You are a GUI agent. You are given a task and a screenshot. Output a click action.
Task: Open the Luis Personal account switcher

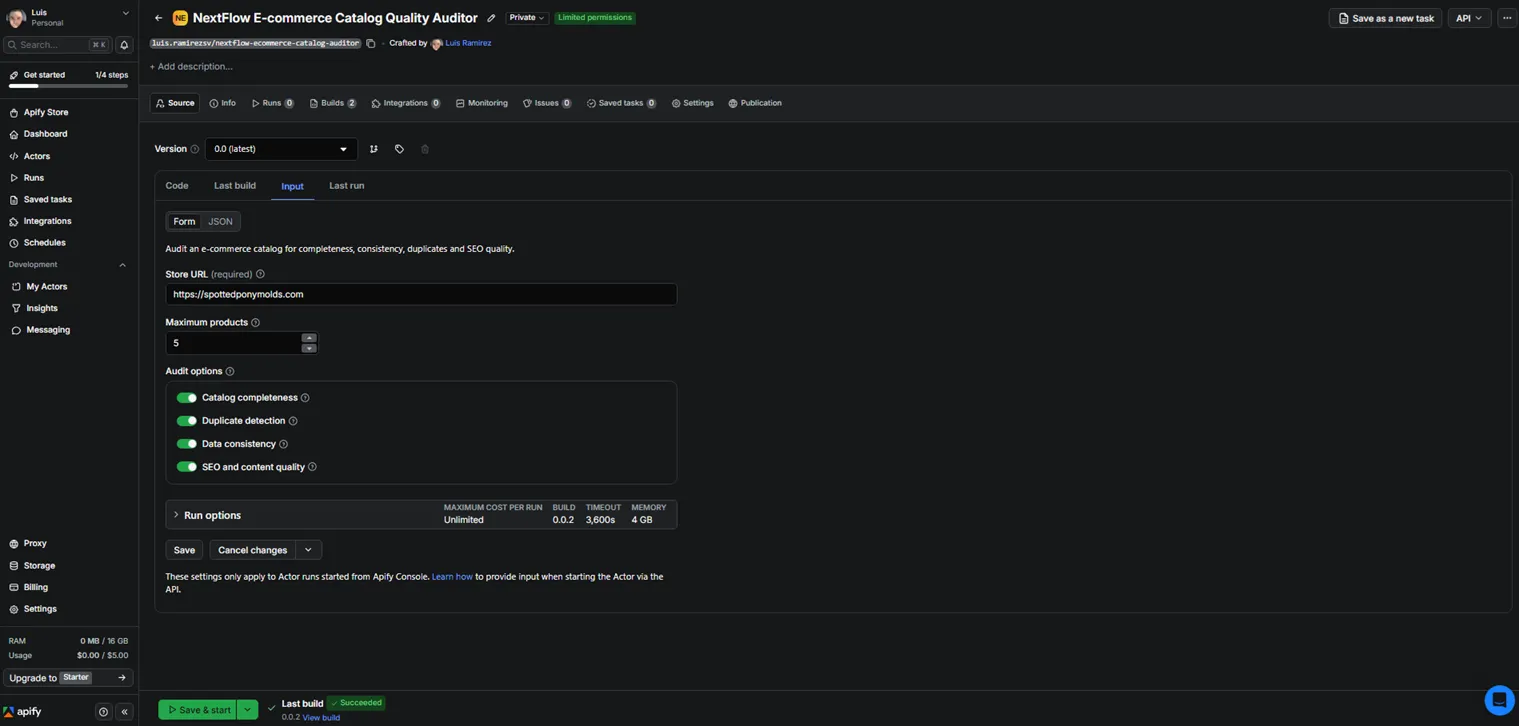[x=69, y=17]
